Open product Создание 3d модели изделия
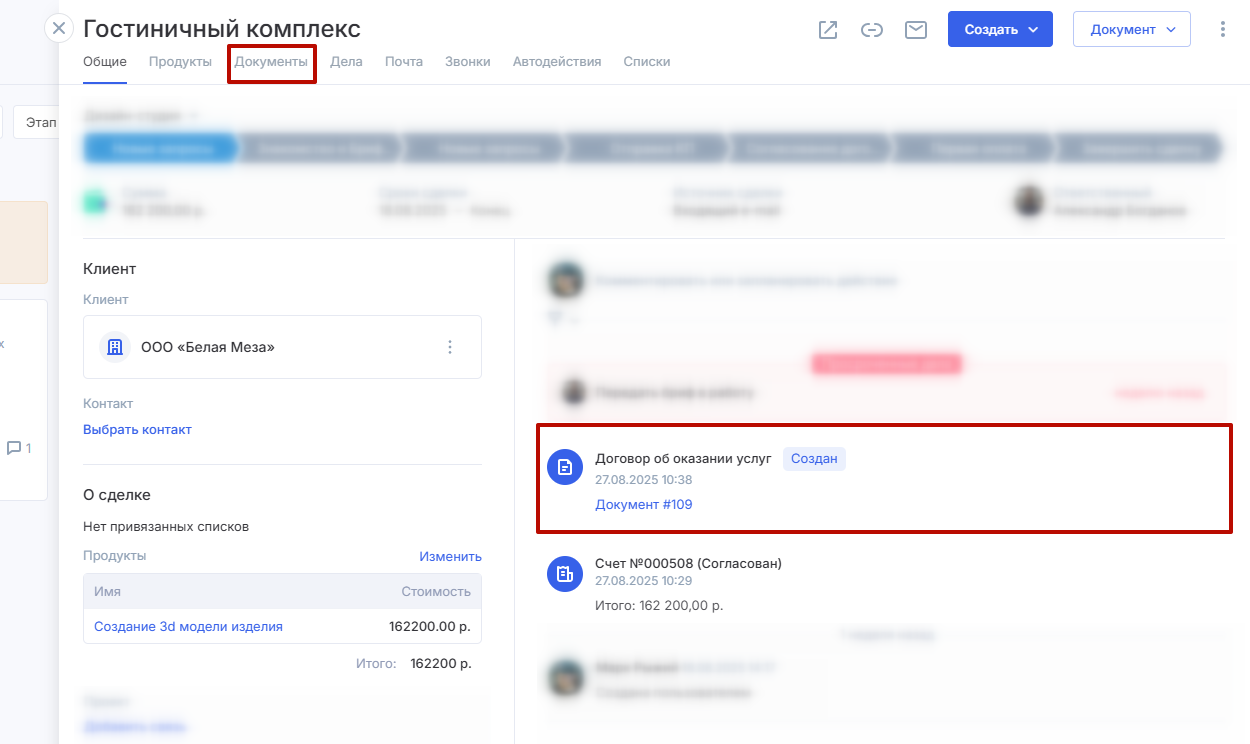The image size is (1250, 744). tap(188, 627)
